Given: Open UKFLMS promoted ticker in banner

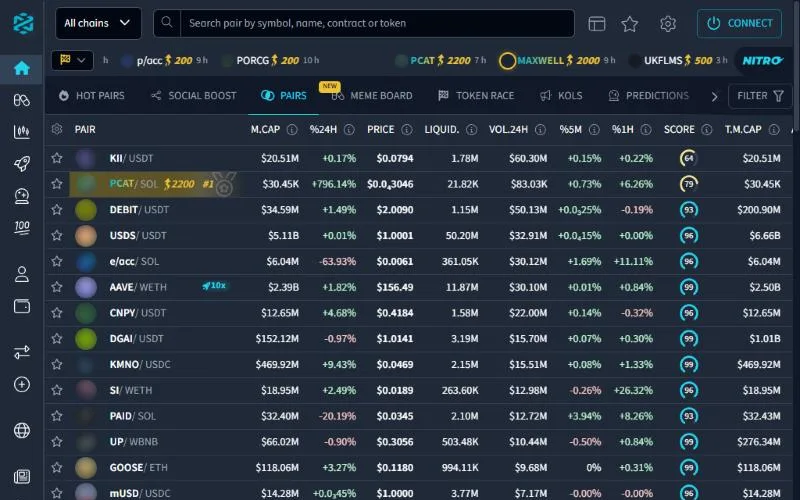Looking at the screenshot, I should 678,60.
